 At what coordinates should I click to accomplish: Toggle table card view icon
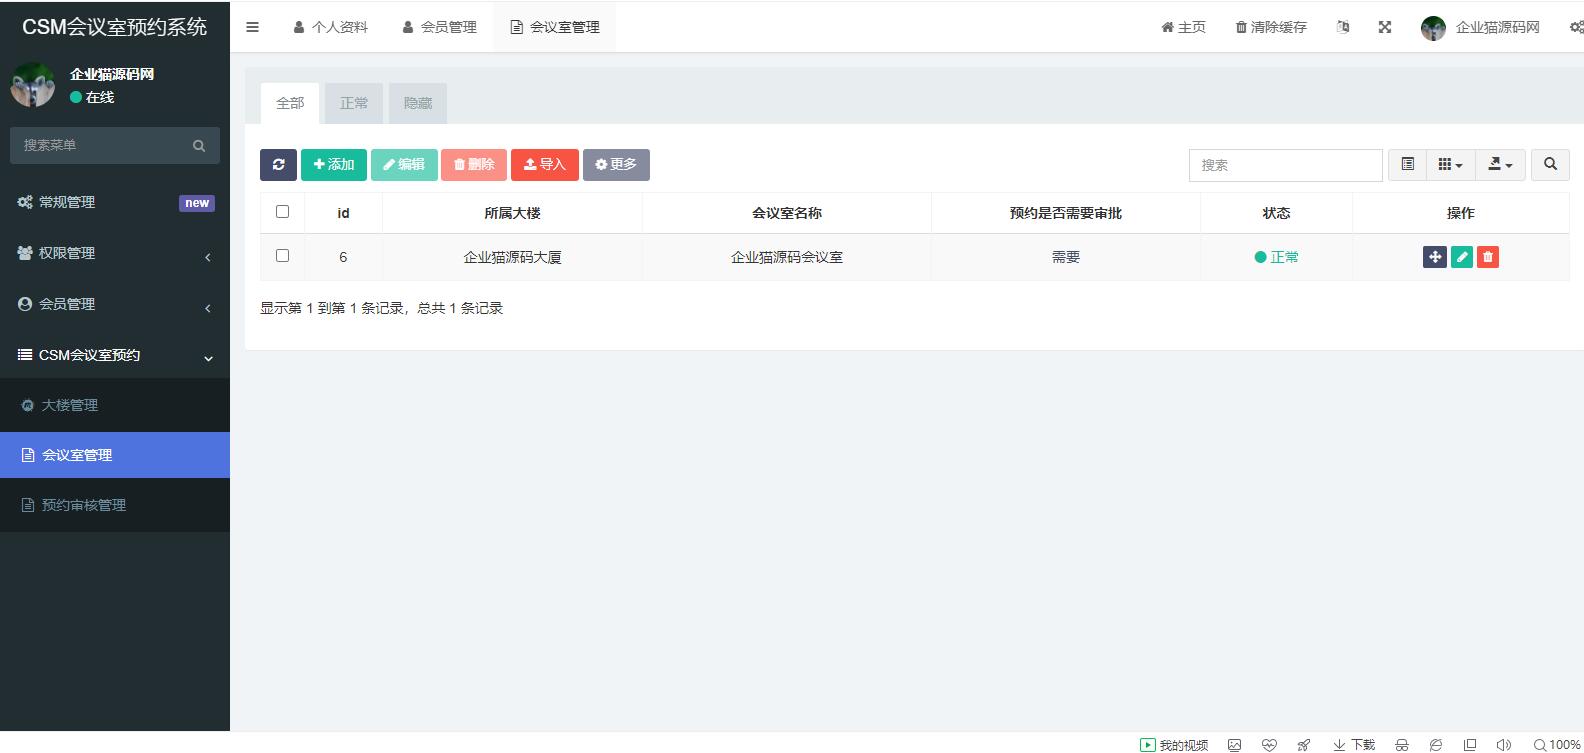(1407, 165)
